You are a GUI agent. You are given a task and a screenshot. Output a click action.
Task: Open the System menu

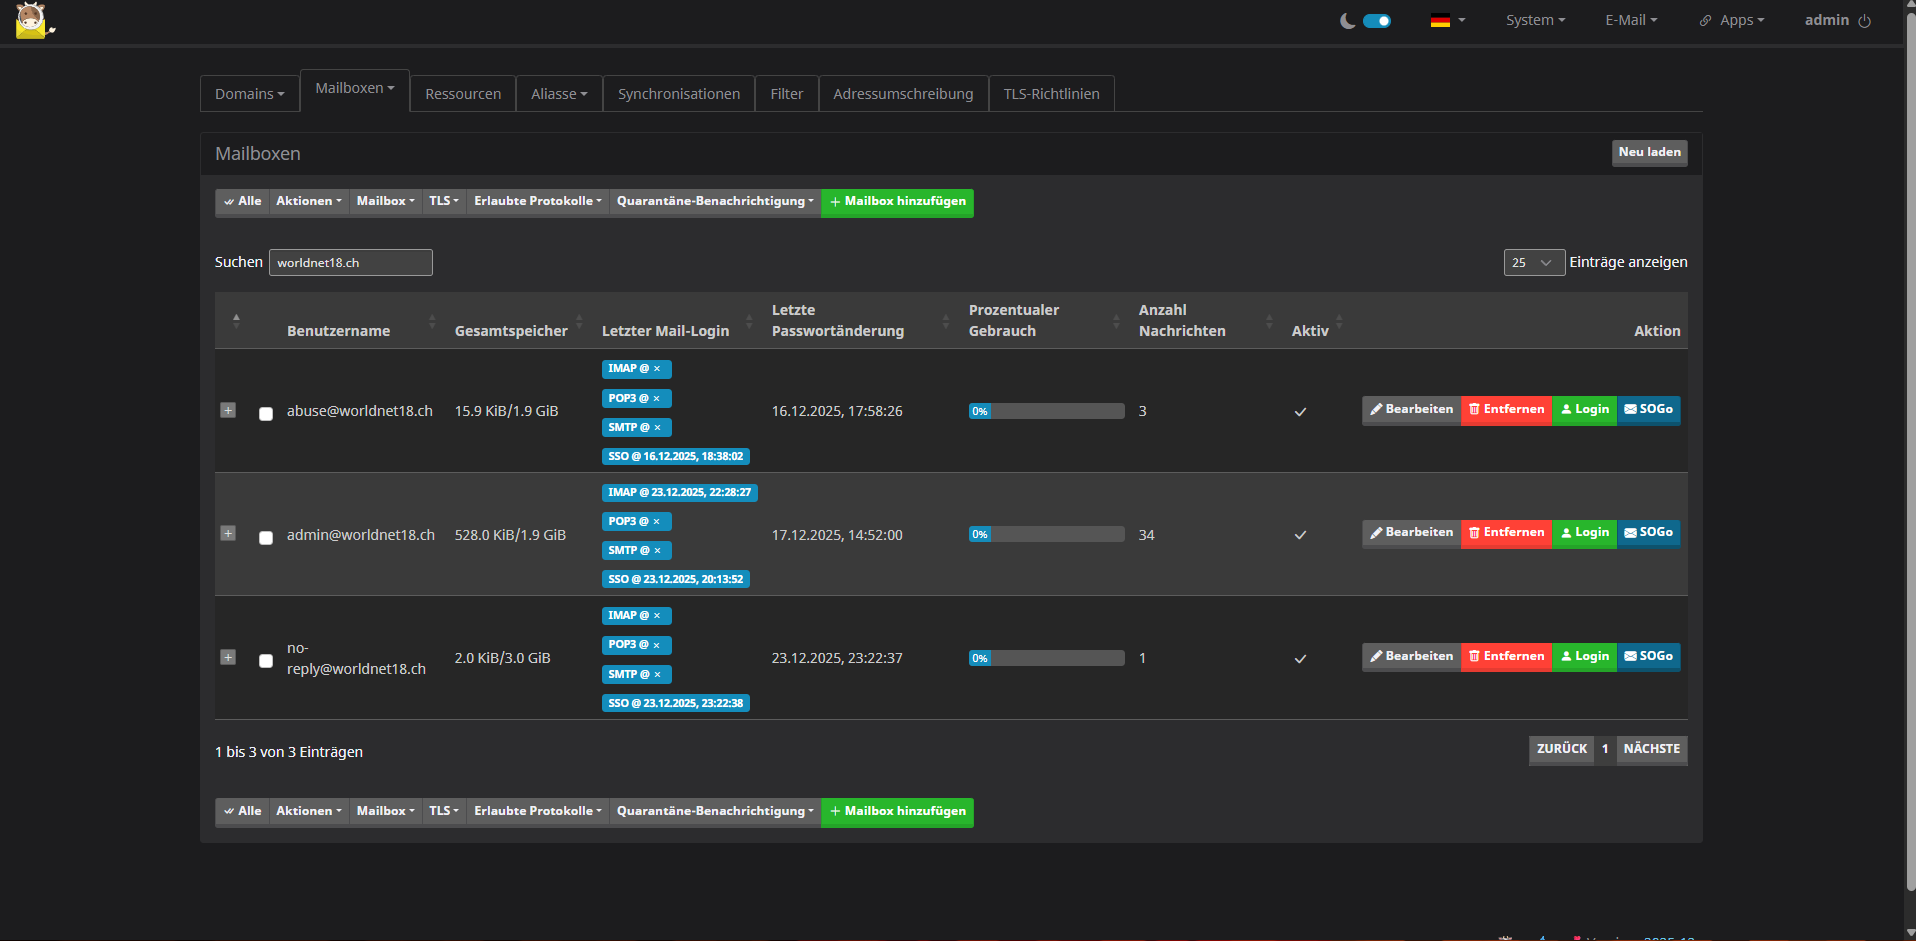(x=1534, y=20)
